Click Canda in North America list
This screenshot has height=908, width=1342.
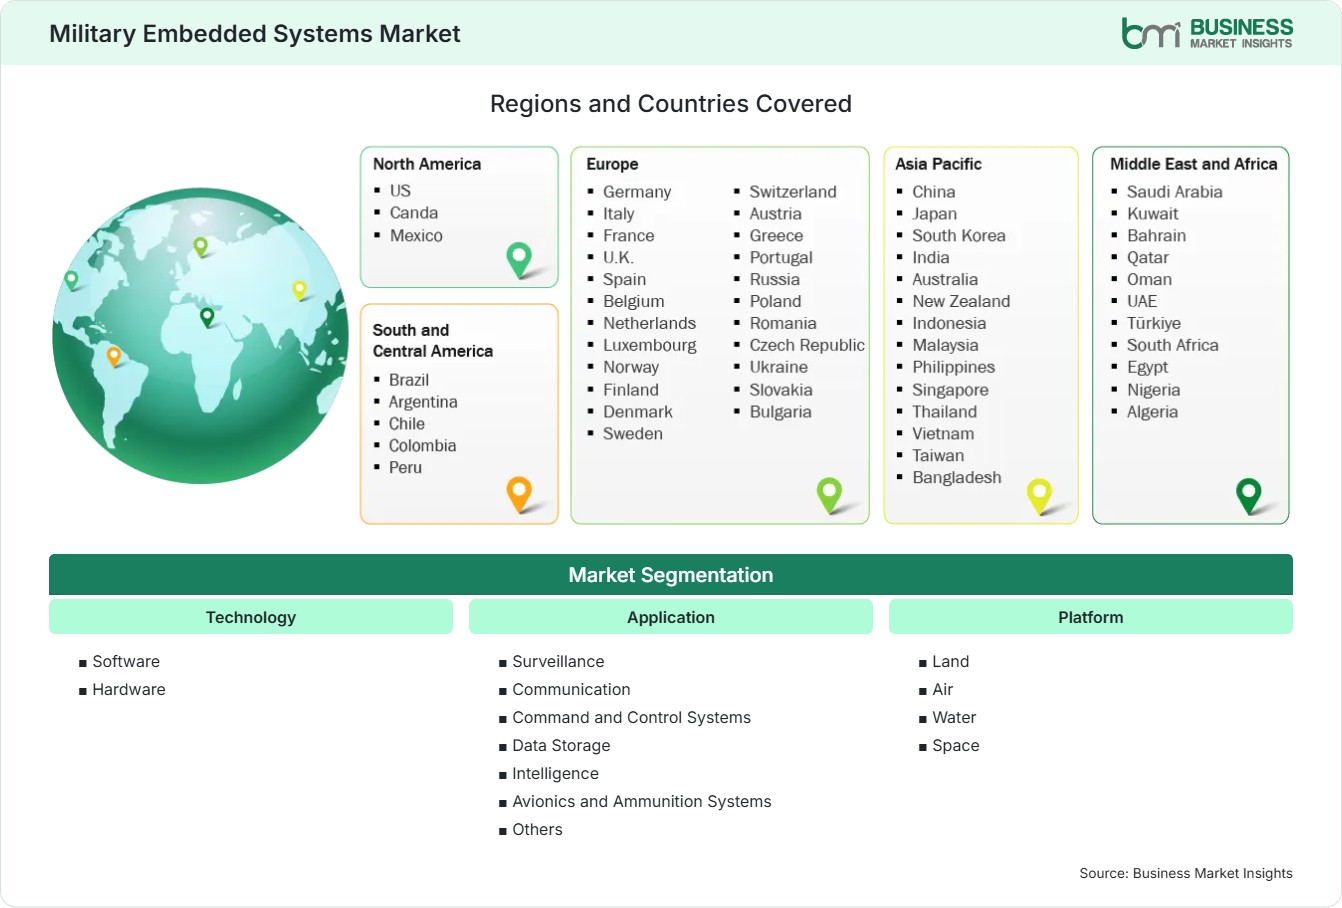click(x=414, y=213)
